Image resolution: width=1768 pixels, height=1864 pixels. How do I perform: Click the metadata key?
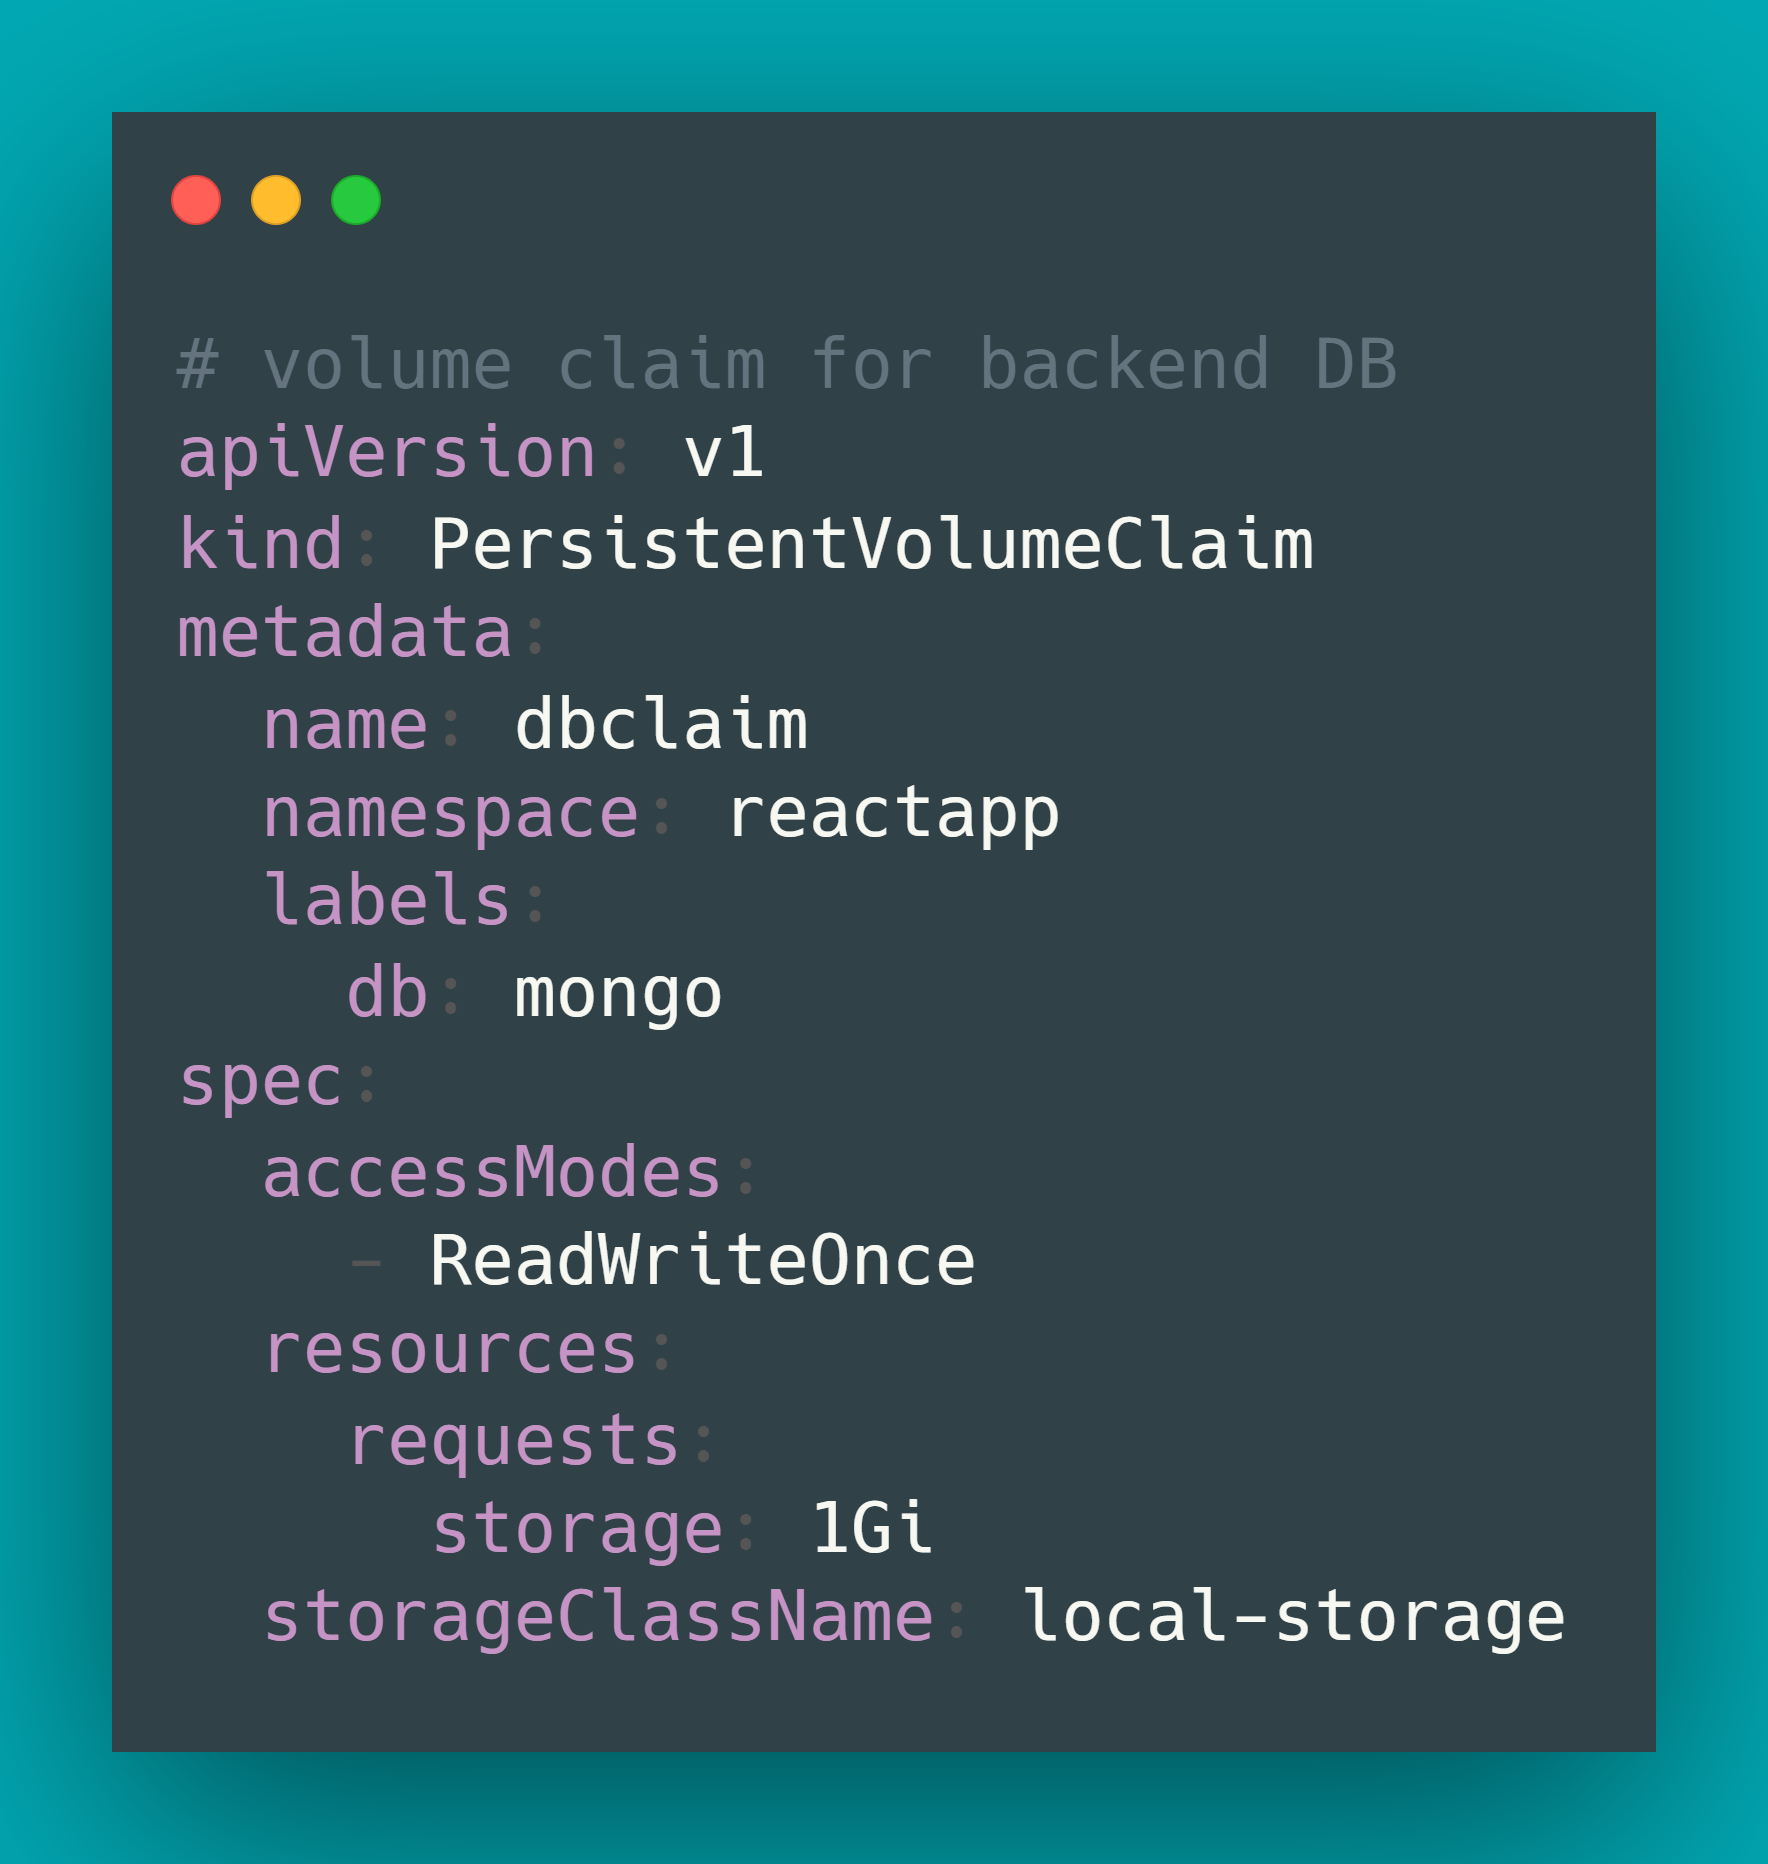(345, 634)
